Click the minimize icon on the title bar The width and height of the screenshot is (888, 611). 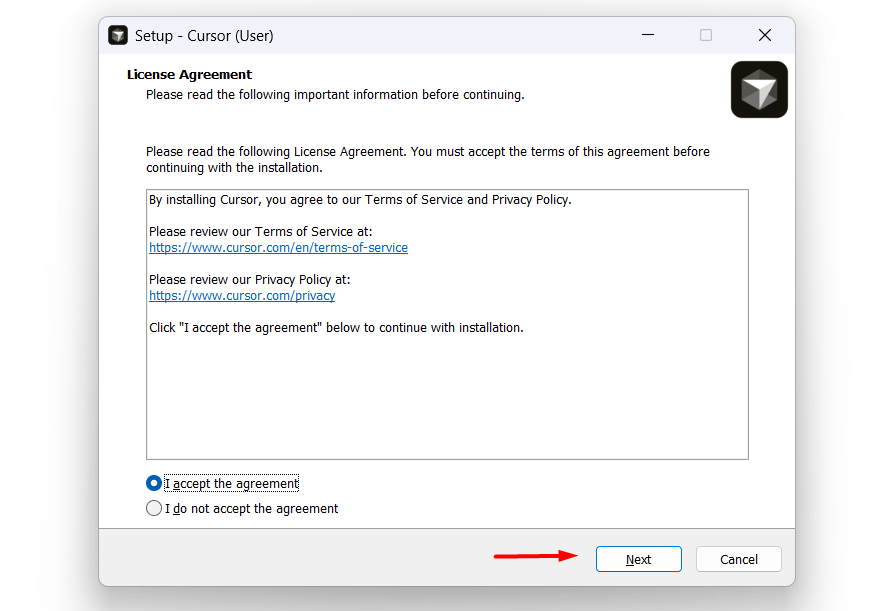[648, 34]
